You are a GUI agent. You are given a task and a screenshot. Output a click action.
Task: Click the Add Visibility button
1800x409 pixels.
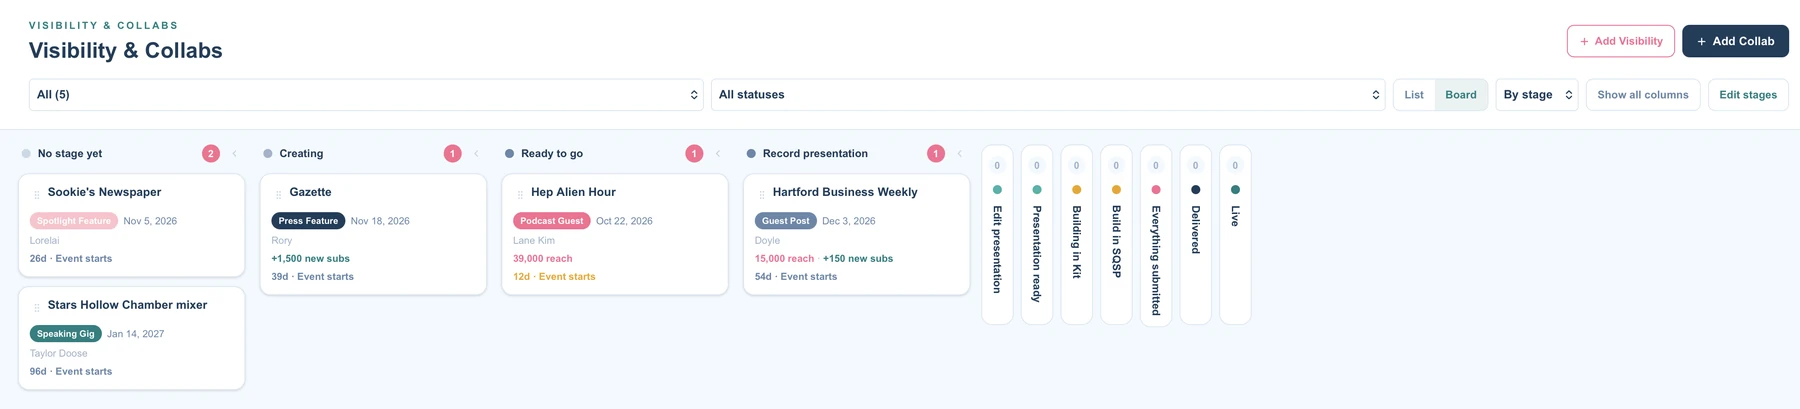[1620, 41]
